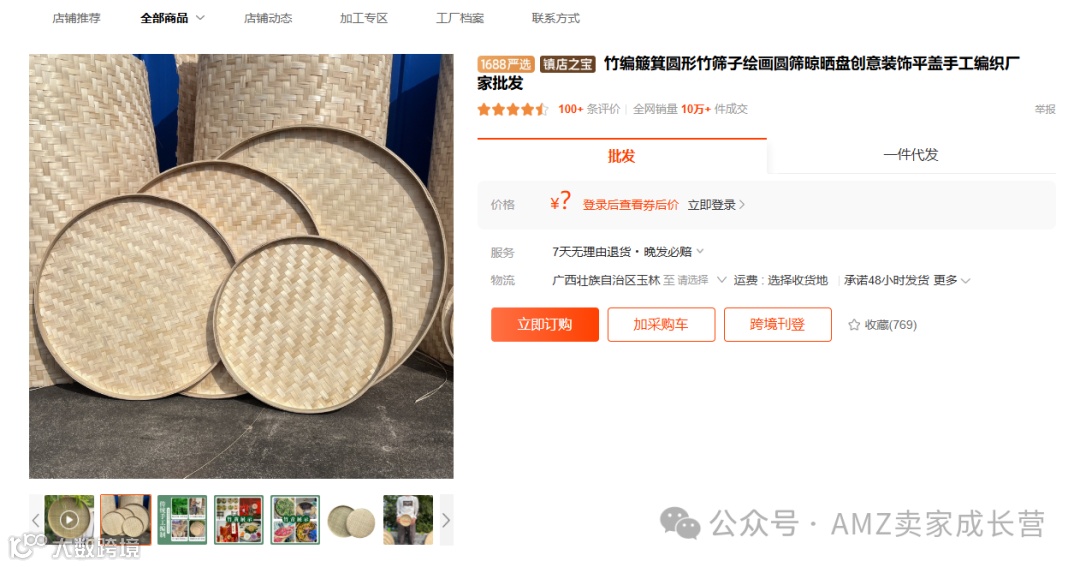Play the product video thumbnail

[69, 519]
